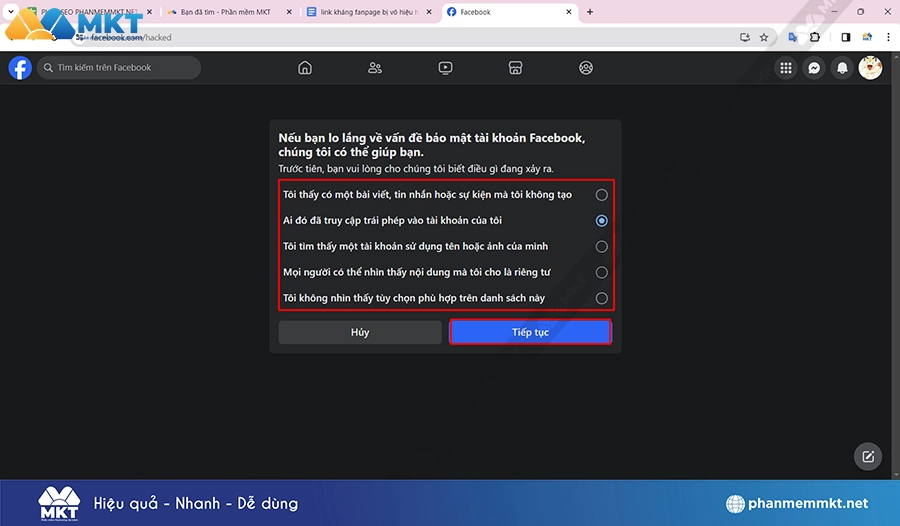This screenshot has height=526, width=900.
Task: Open the Chrome extensions puzzle icon
Action: pos(815,37)
